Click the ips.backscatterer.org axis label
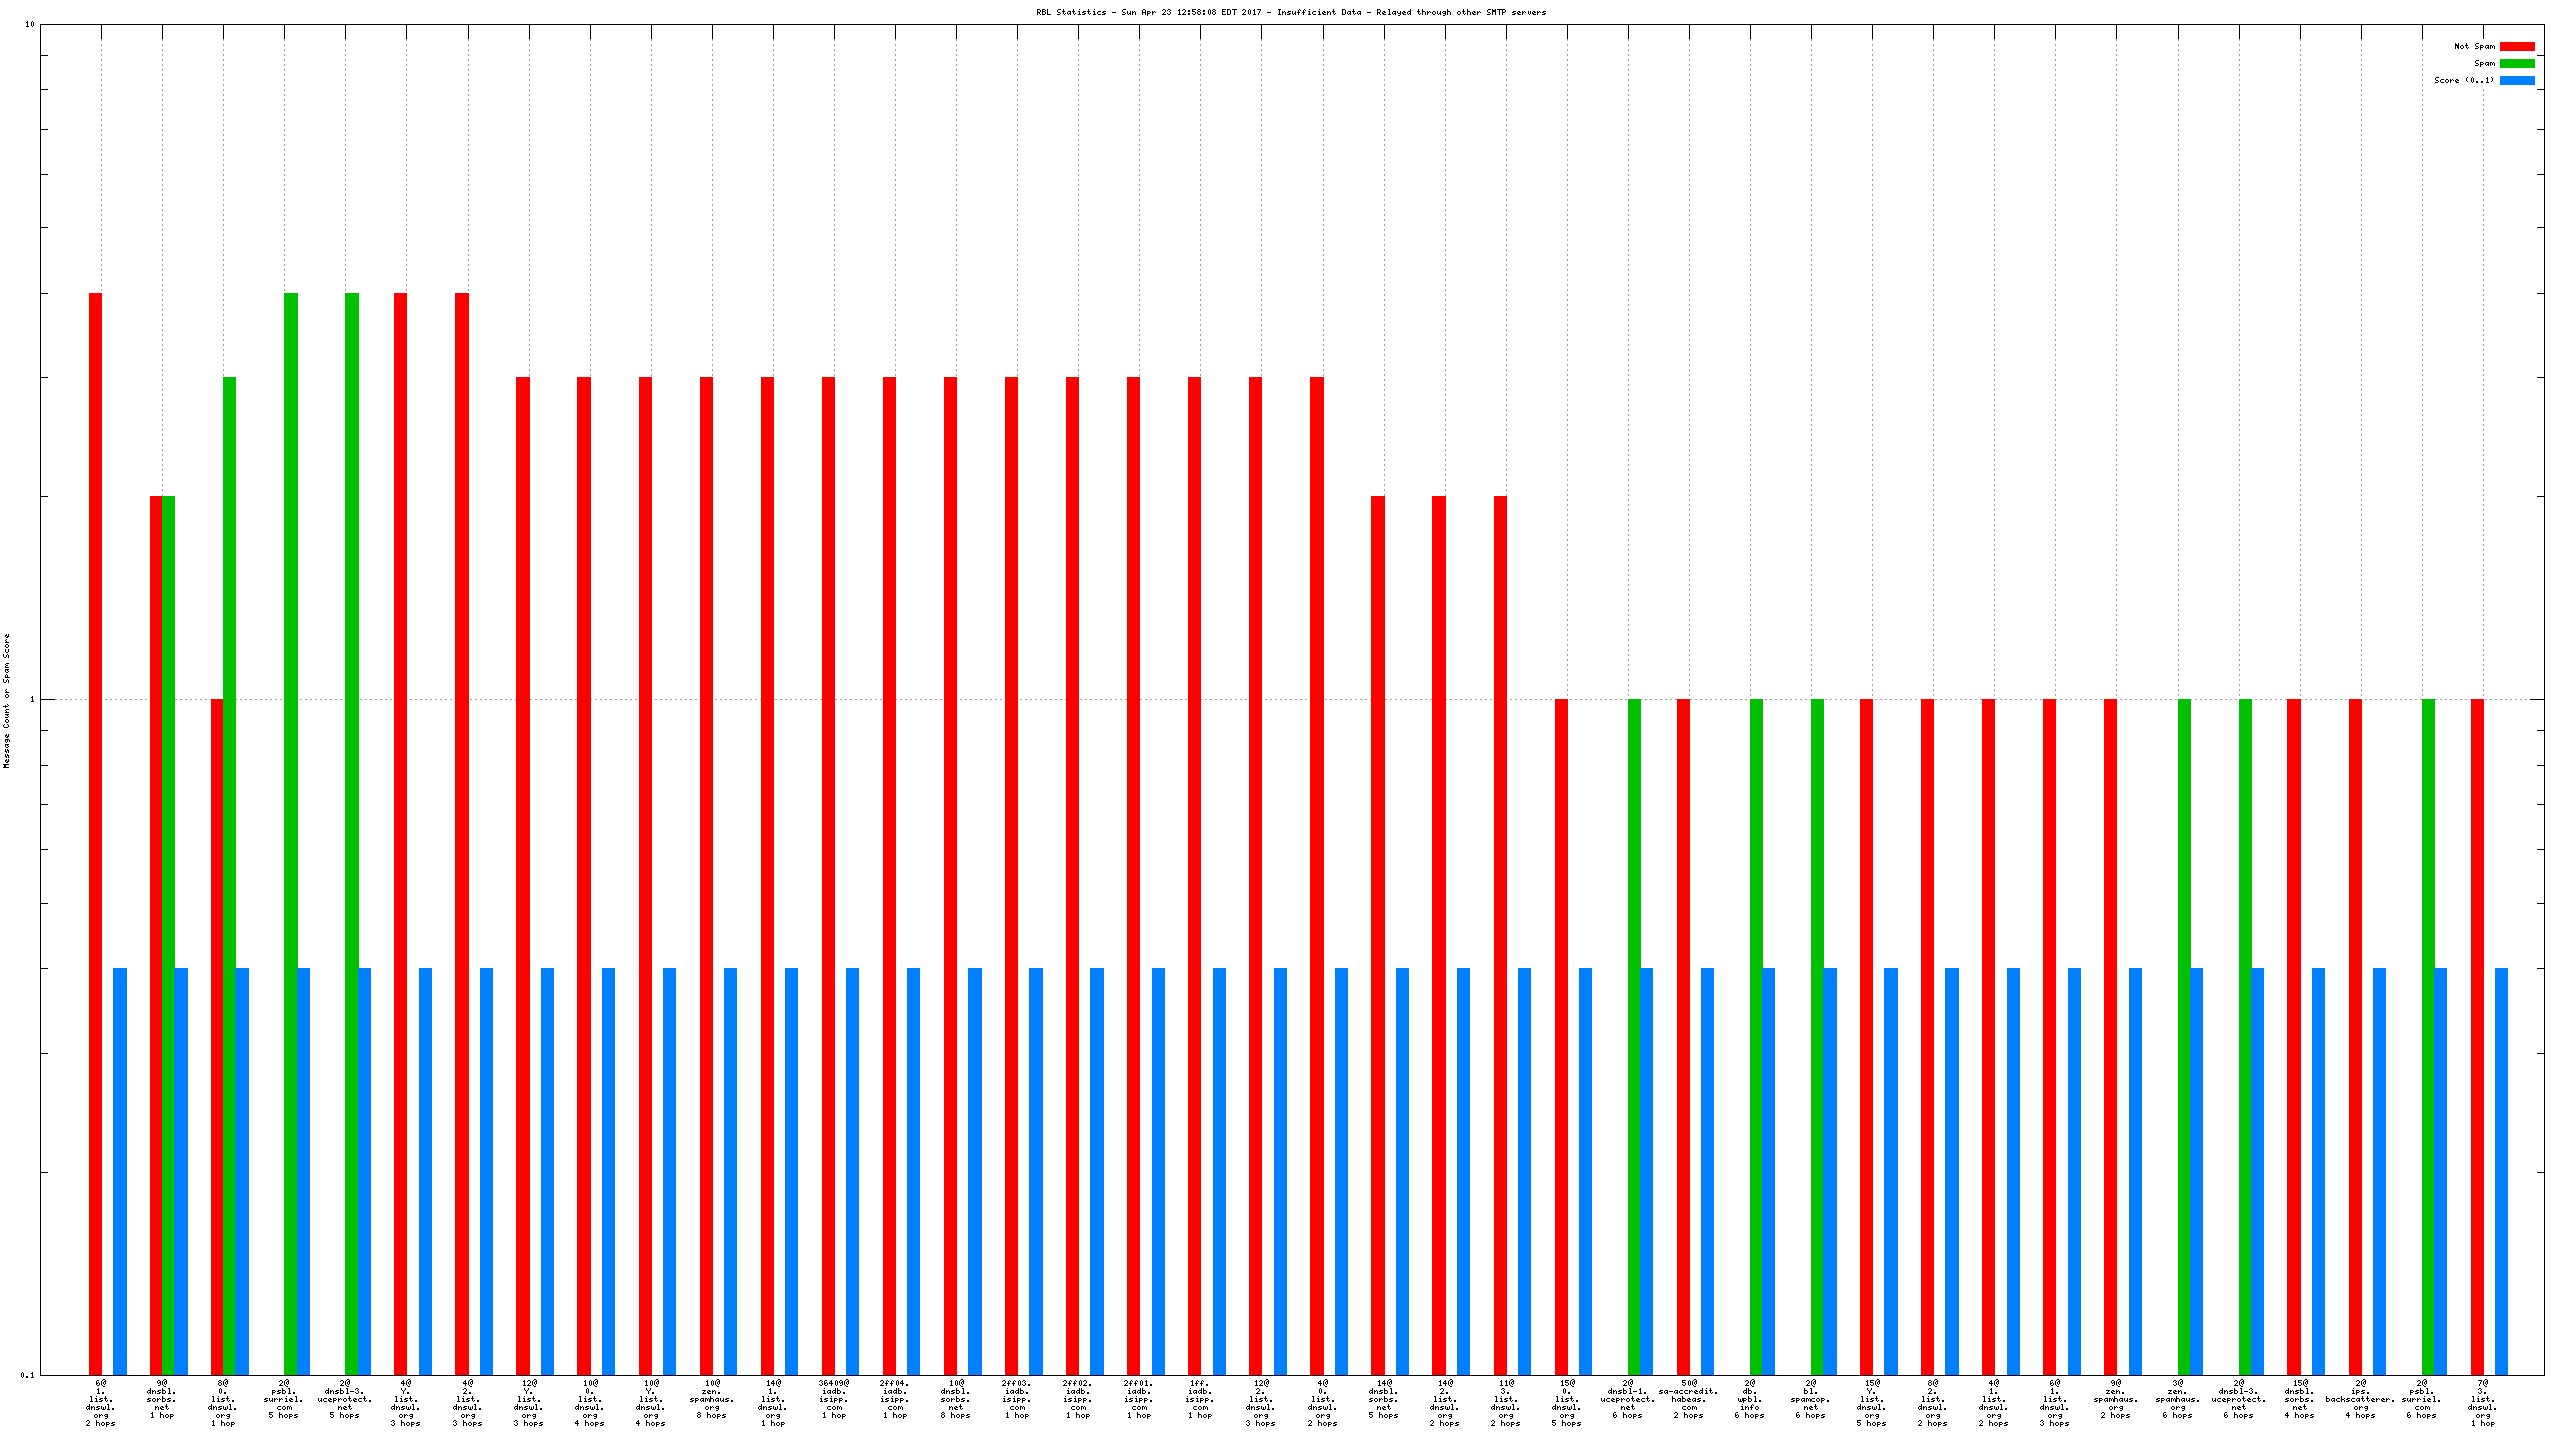This screenshot has width=2560, height=1440. 2360,1399
